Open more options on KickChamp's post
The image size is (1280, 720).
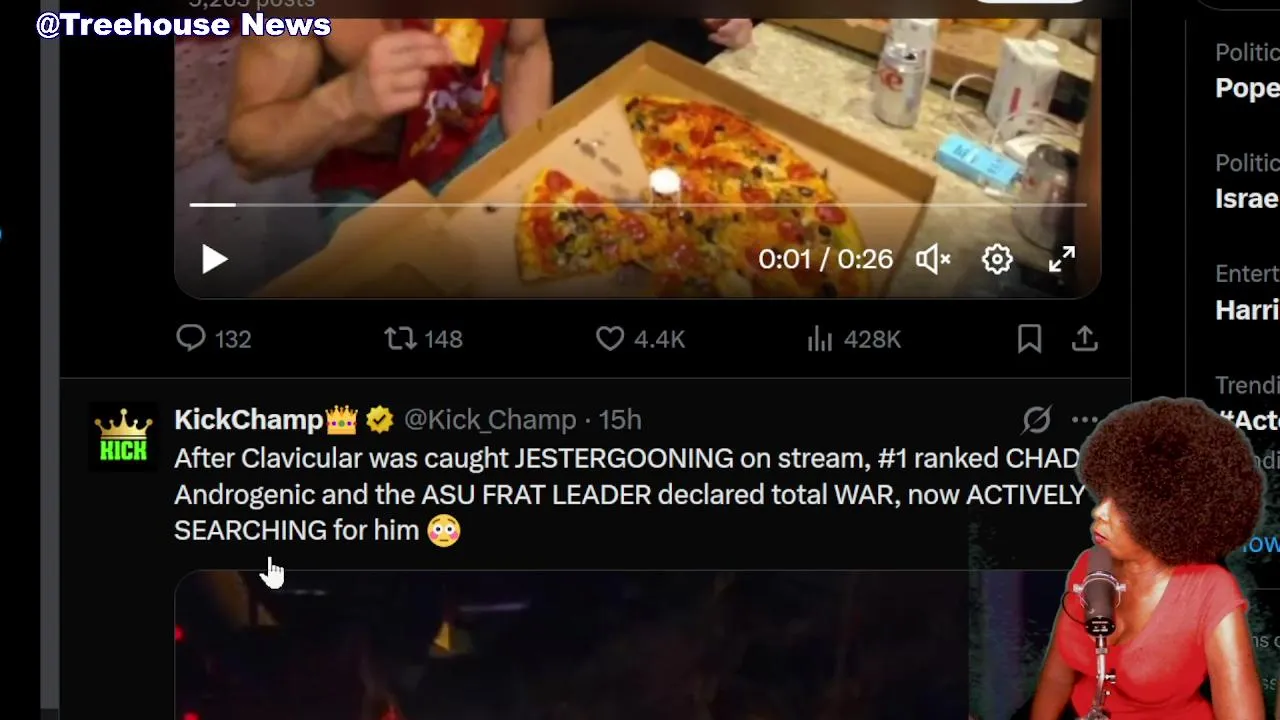(x=1082, y=420)
